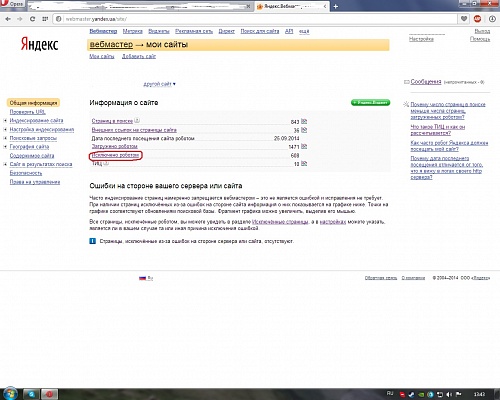Open Права на управление in sidebar

(35, 182)
